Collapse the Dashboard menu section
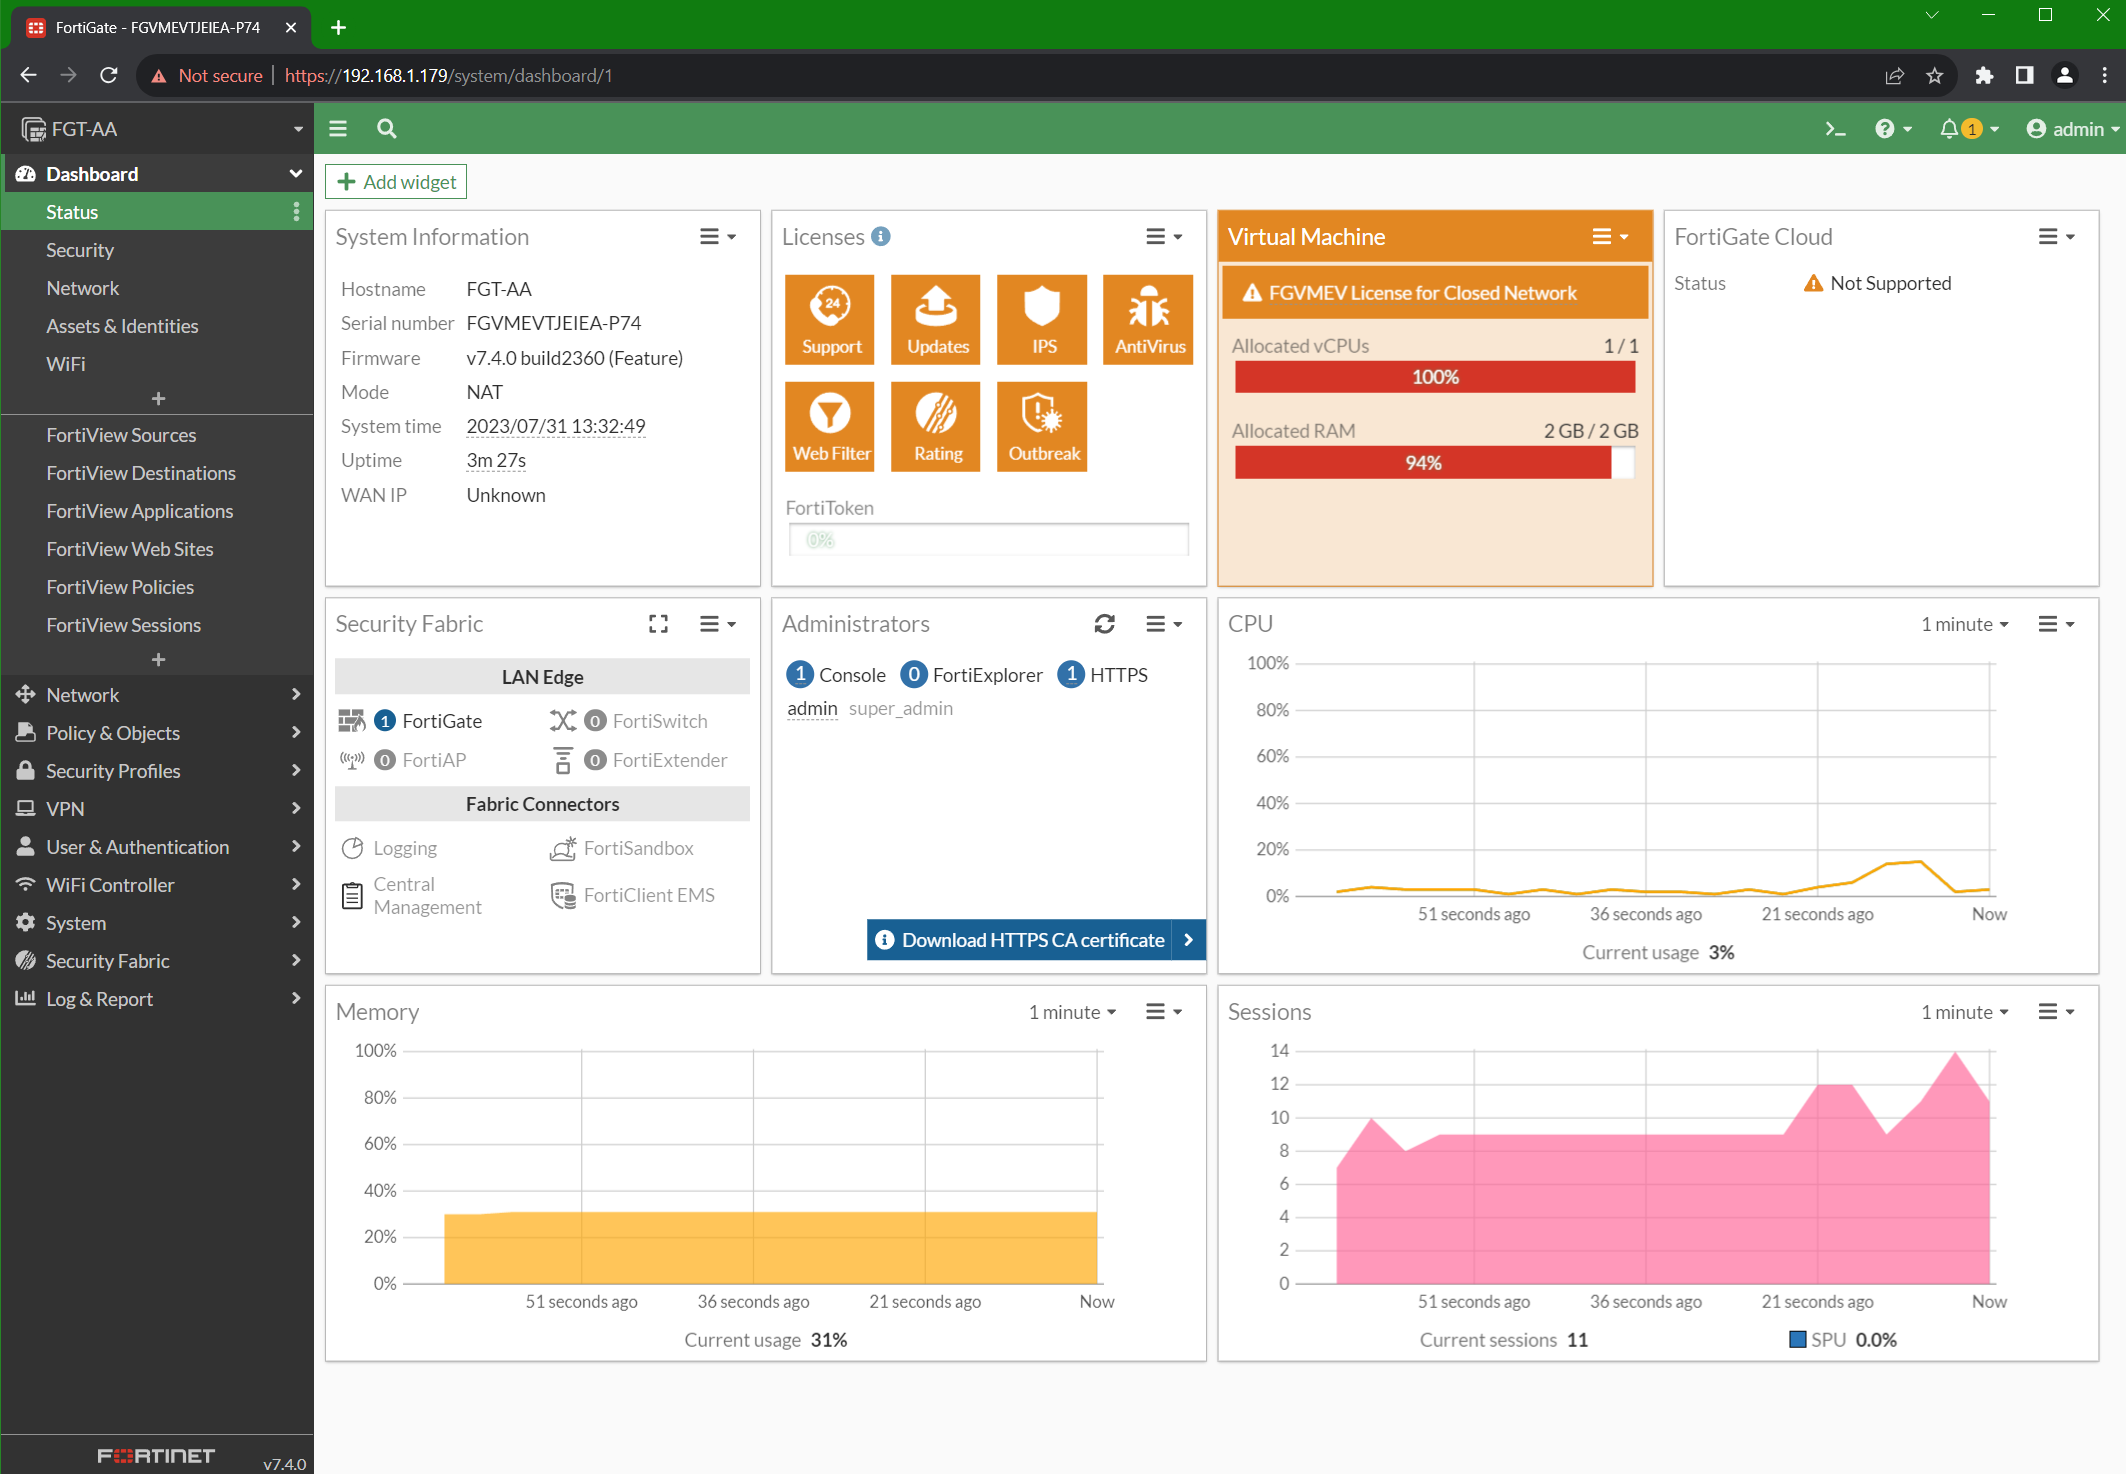The image size is (2126, 1474). (157, 174)
